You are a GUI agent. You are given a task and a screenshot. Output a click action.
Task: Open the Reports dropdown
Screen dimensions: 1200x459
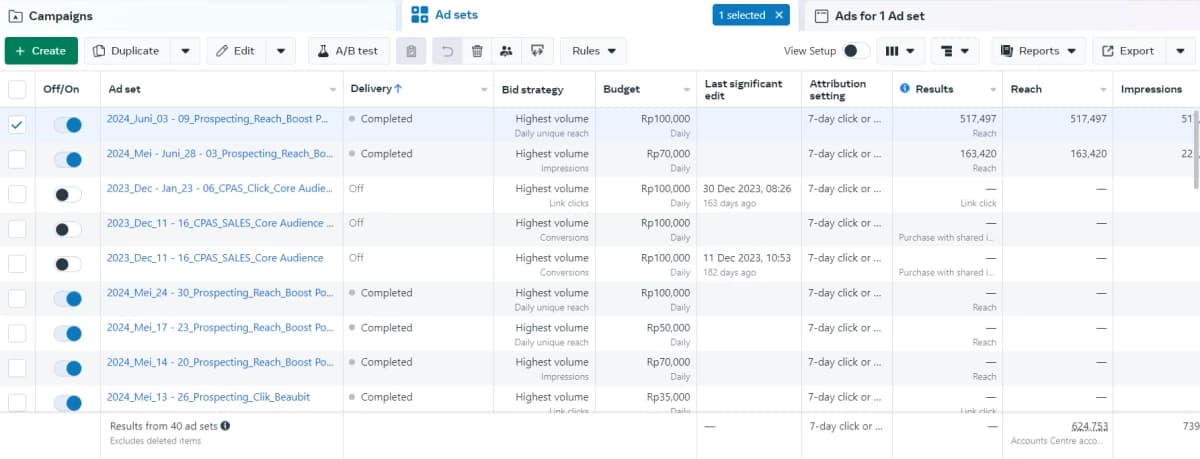click(1038, 51)
